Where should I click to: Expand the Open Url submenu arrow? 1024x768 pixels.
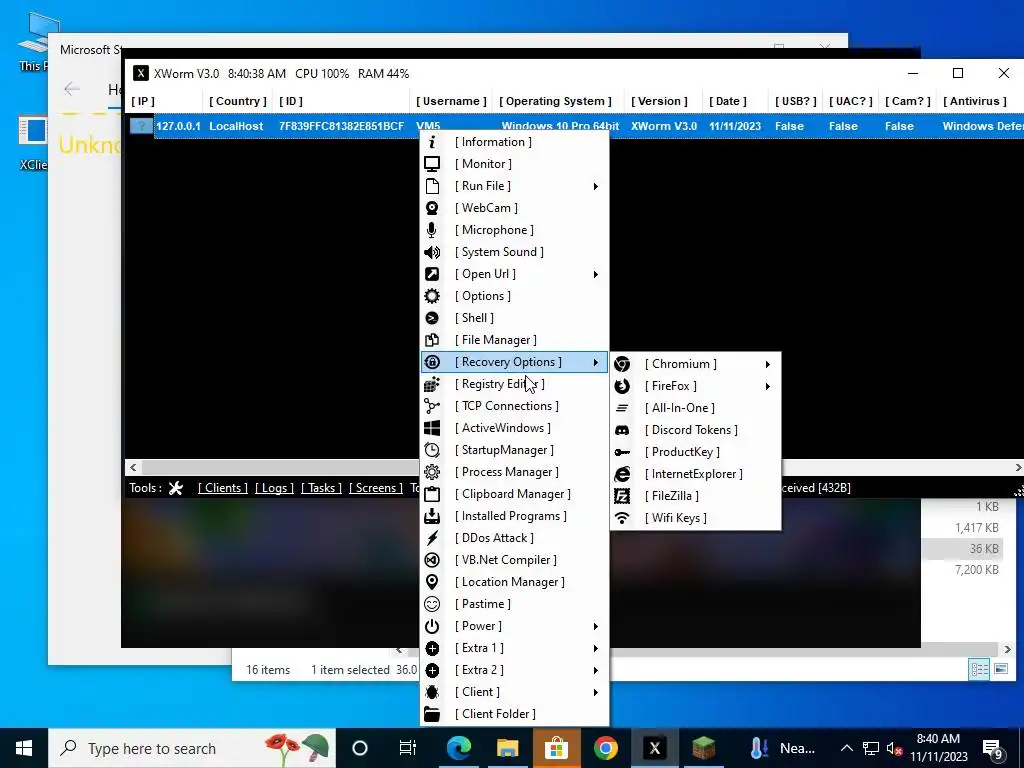596,274
